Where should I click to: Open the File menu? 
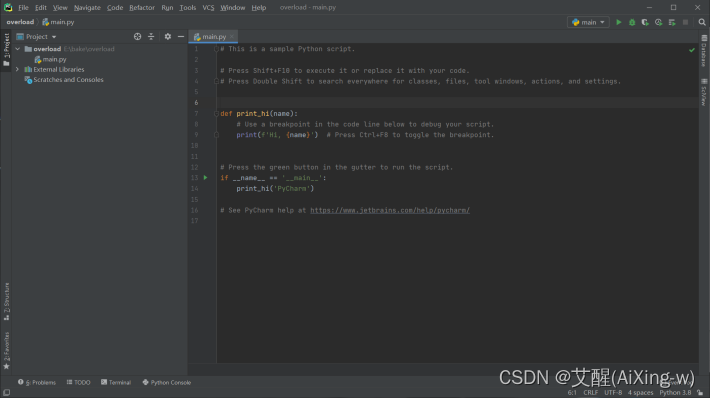[x=23, y=8]
